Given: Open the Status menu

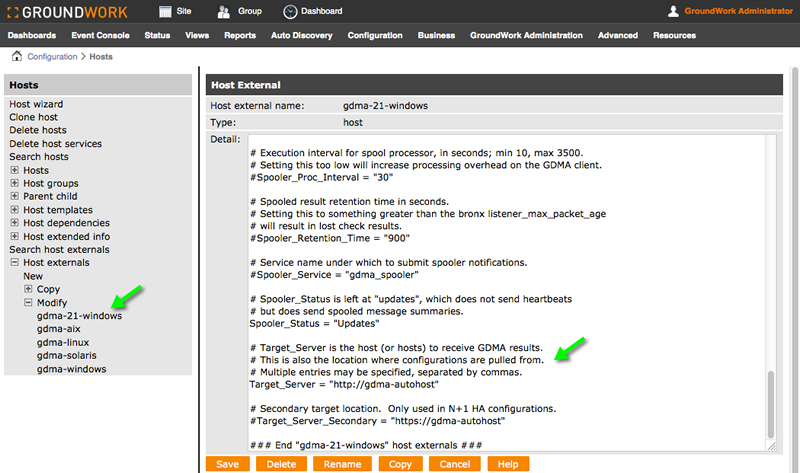Looking at the screenshot, I should tap(157, 35).
